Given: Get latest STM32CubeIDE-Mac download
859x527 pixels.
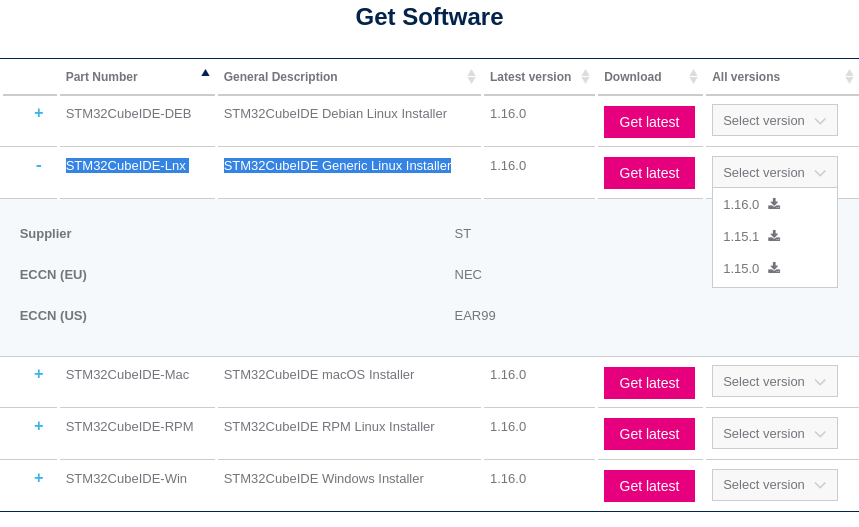Looking at the screenshot, I should pos(649,383).
